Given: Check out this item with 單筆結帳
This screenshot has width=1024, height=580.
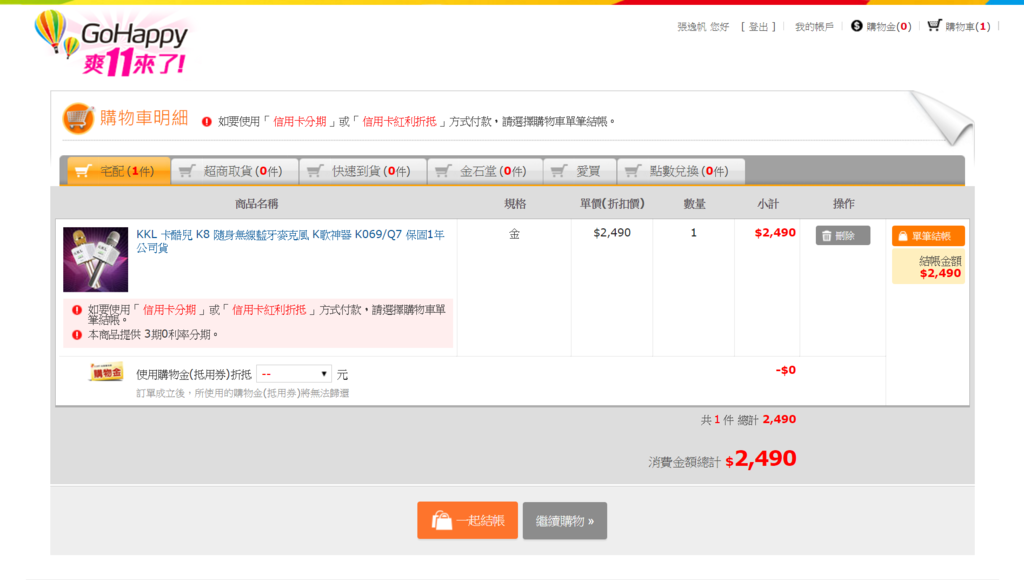Looking at the screenshot, I should click(928, 236).
